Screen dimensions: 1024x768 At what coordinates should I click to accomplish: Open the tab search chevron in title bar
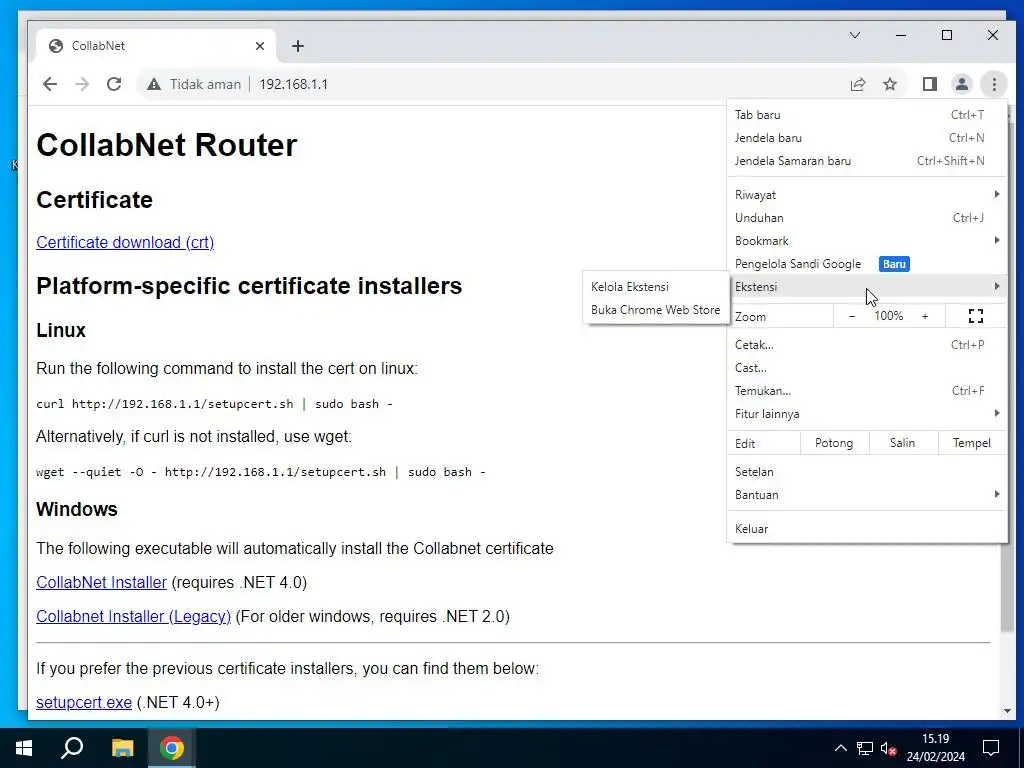(x=855, y=35)
